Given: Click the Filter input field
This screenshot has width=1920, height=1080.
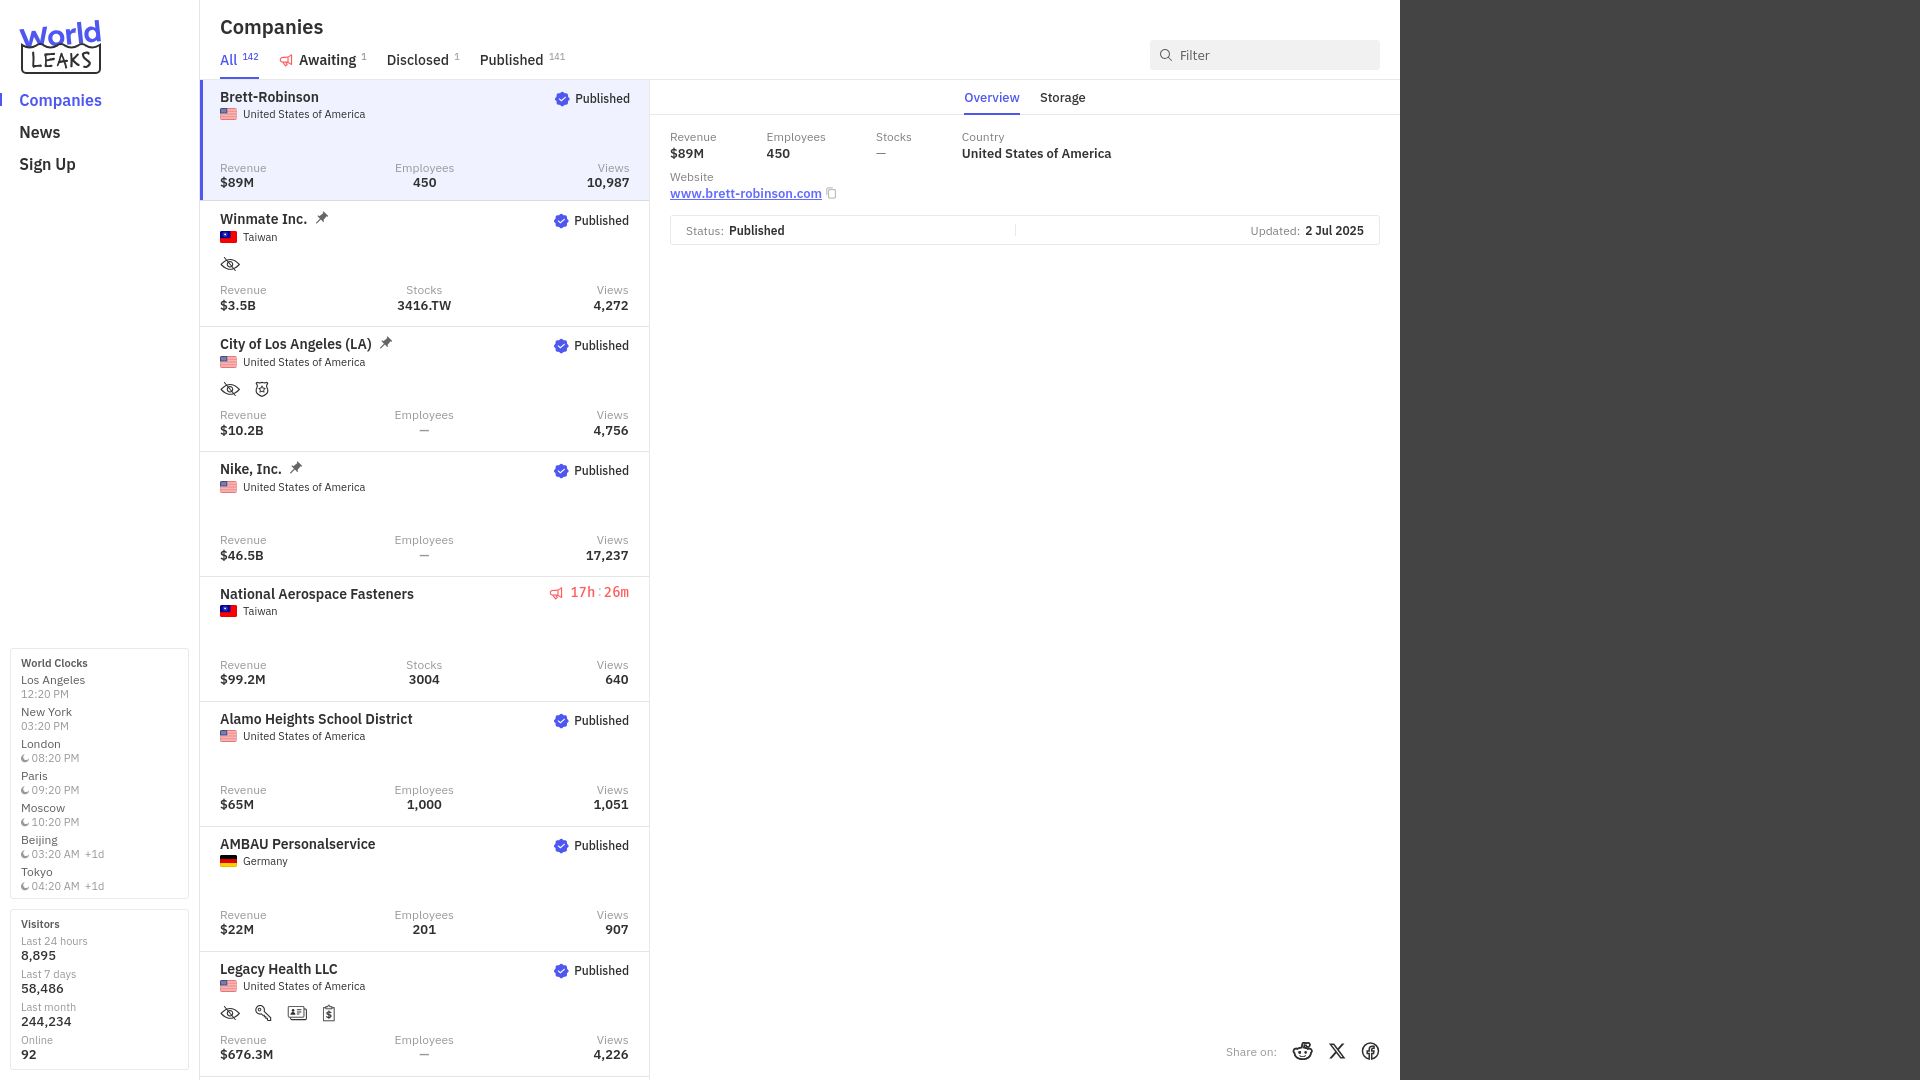Looking at the screenshot, I should [x=1265, y=55].
